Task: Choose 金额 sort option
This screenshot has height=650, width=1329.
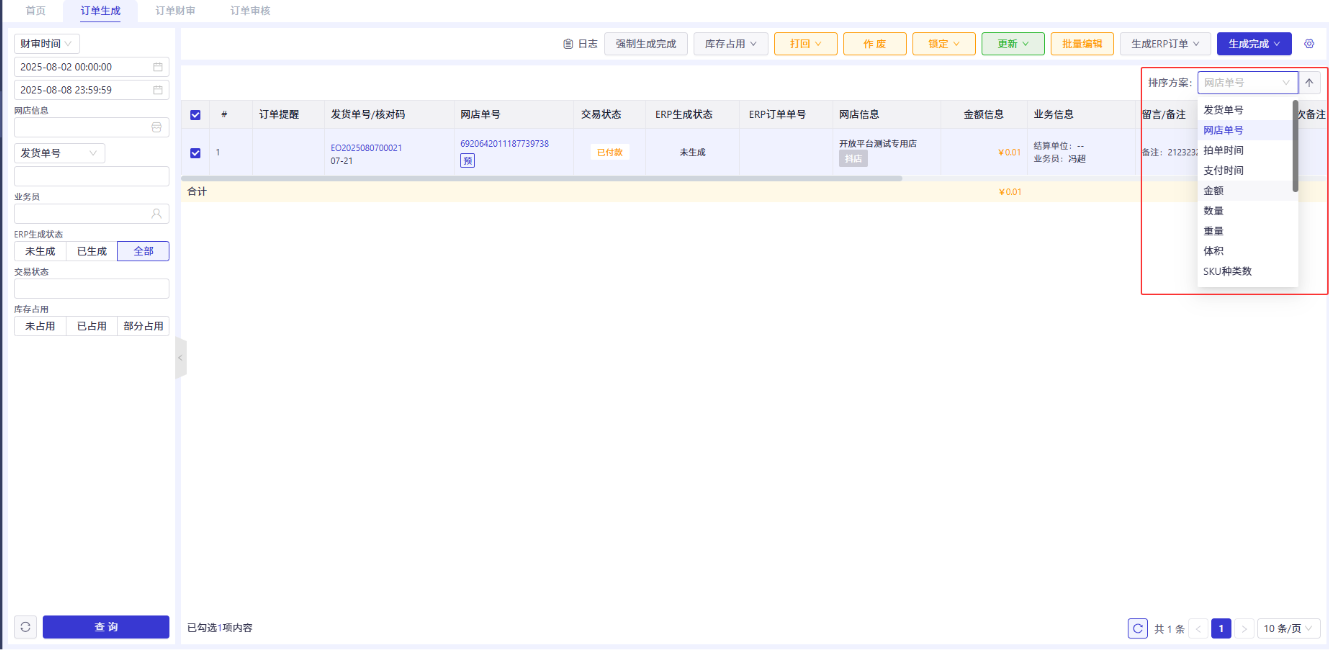Action: (x=1245, y=190)
